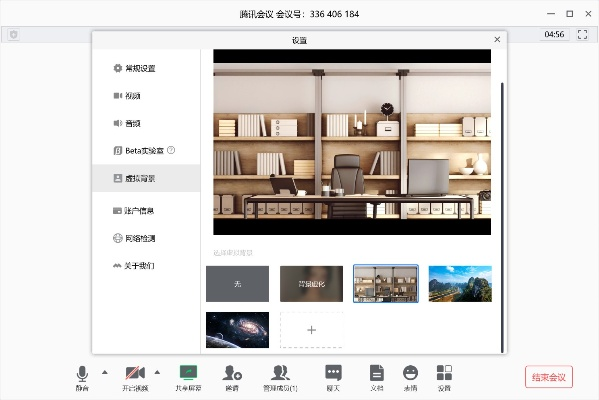599x400 pixels.
Task: Select the 无 (none) background option
Action: [x=237, y=284]
